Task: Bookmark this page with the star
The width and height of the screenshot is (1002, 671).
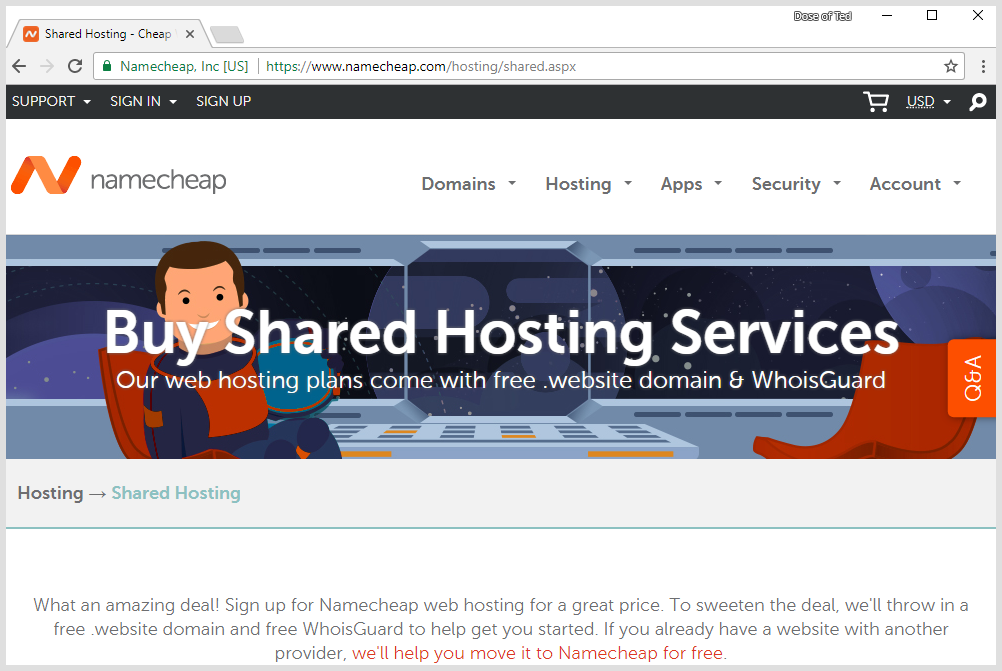Action: 951,66
